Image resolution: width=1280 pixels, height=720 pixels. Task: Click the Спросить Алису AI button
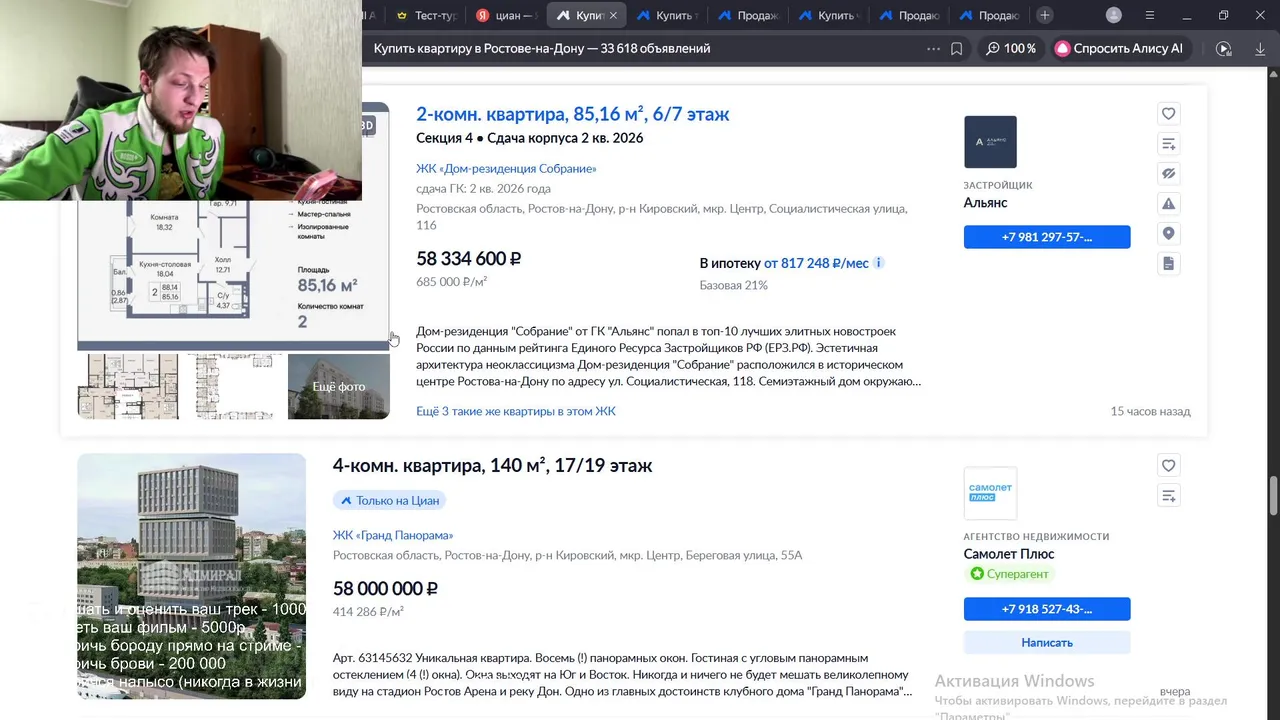pyautogui.click(x=1118, y=48)
